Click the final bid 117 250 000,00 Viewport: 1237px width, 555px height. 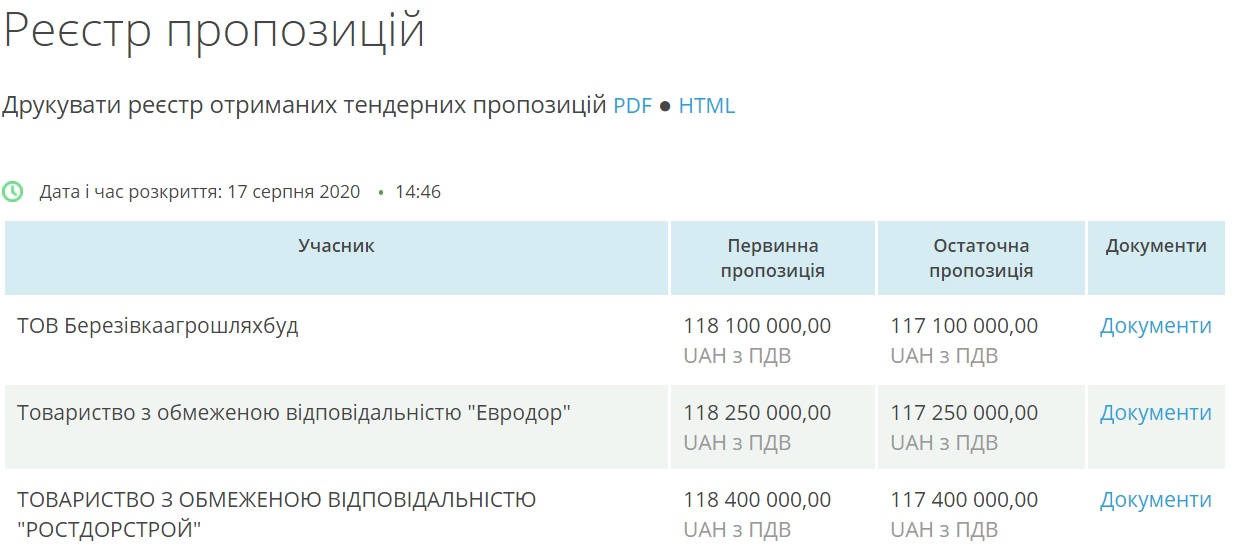(x=964, y=413)
